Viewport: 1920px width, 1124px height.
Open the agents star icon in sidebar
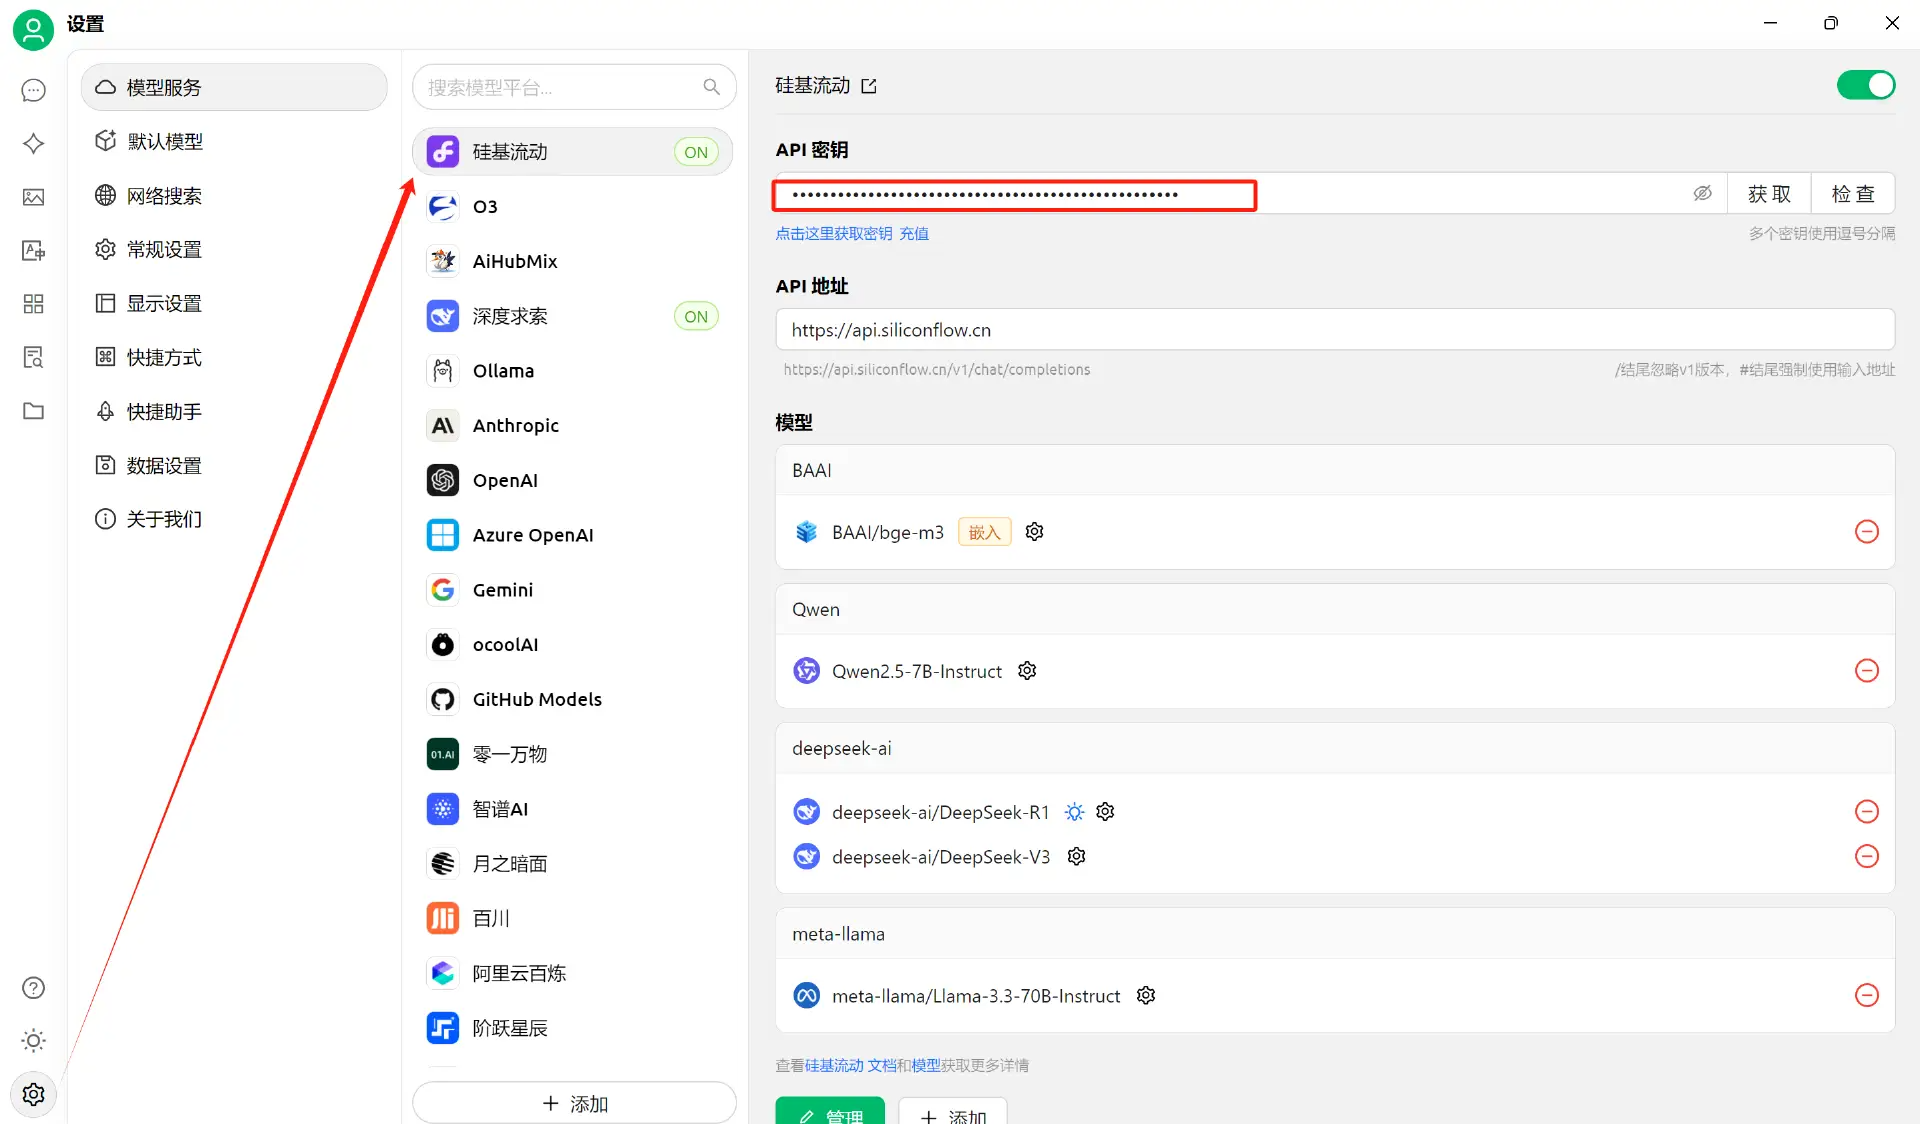click(33, 144)
